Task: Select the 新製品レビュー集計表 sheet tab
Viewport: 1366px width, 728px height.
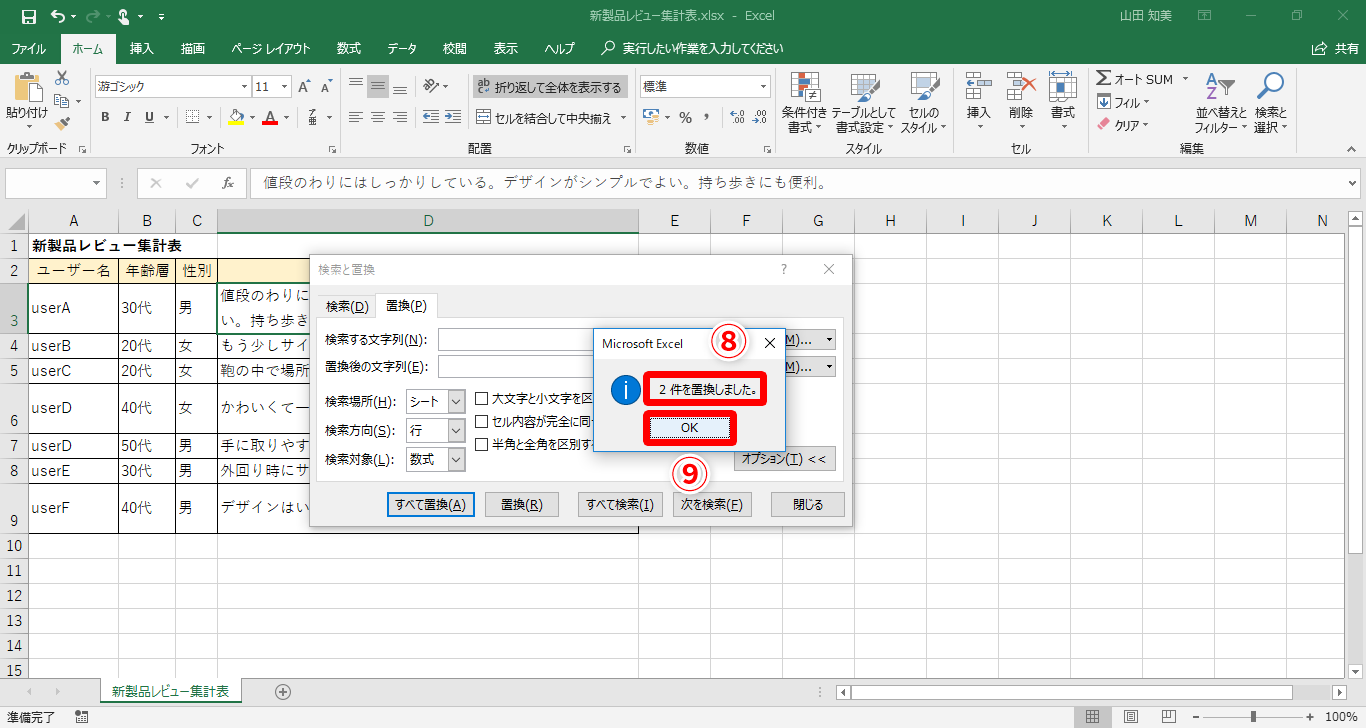Action: pos(170,691)
